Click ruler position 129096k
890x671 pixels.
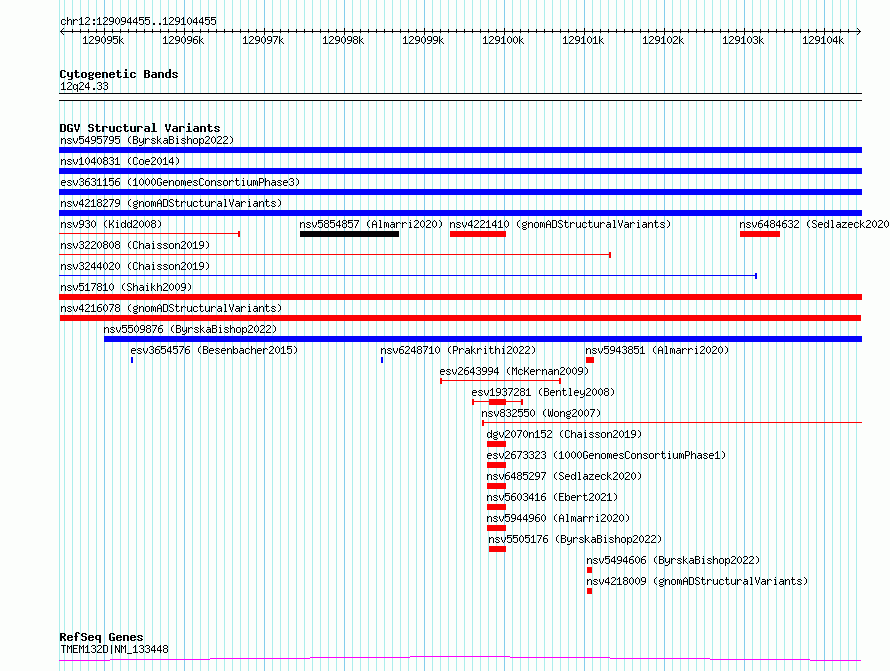click(183, 40)
